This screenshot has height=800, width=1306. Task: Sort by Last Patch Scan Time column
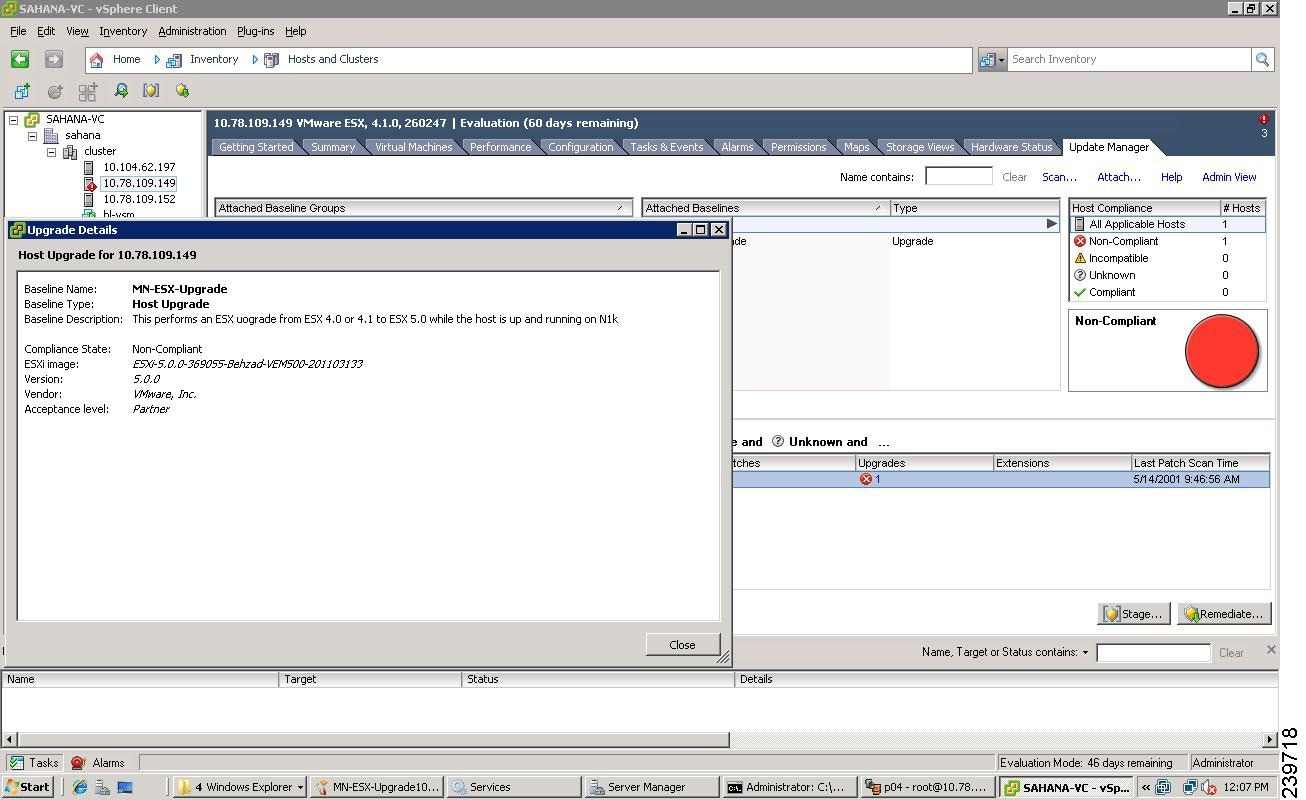click(x=1200, y=463)
